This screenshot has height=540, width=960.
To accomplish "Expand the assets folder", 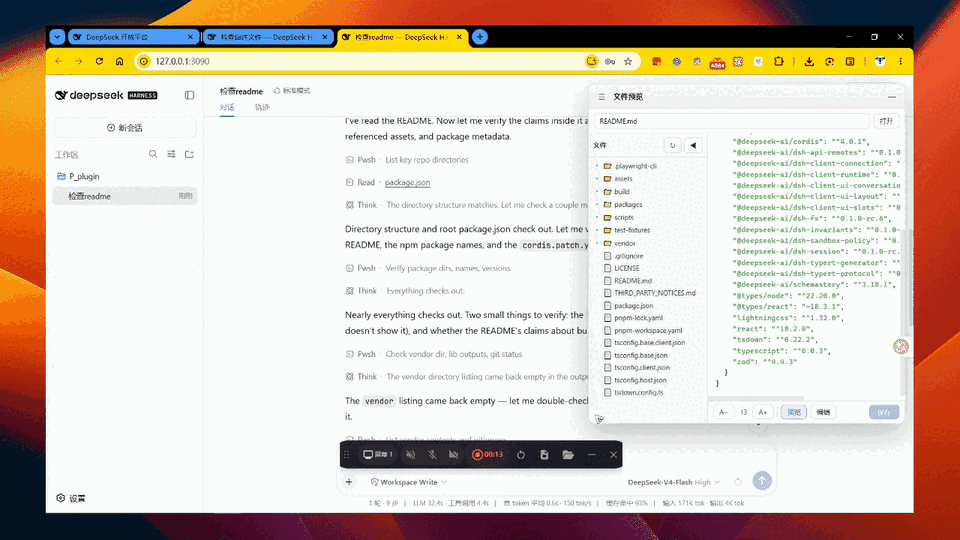I will [597, 179].
